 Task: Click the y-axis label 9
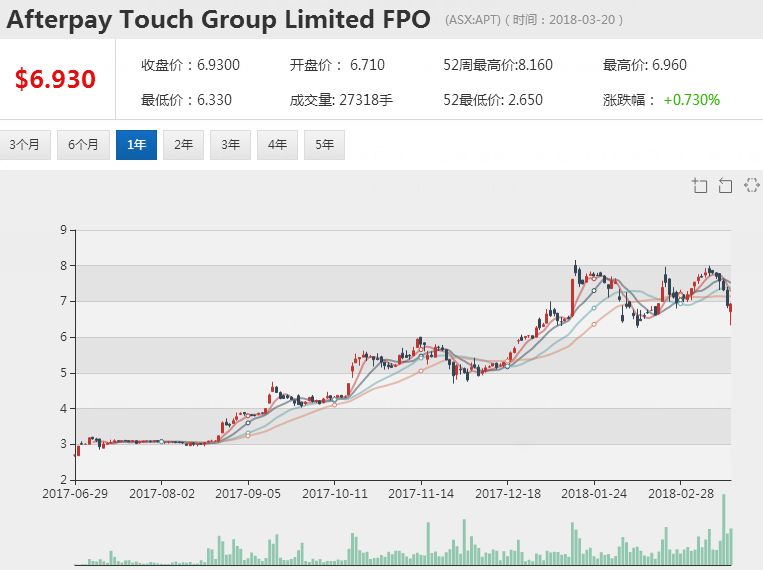(64, 230)
